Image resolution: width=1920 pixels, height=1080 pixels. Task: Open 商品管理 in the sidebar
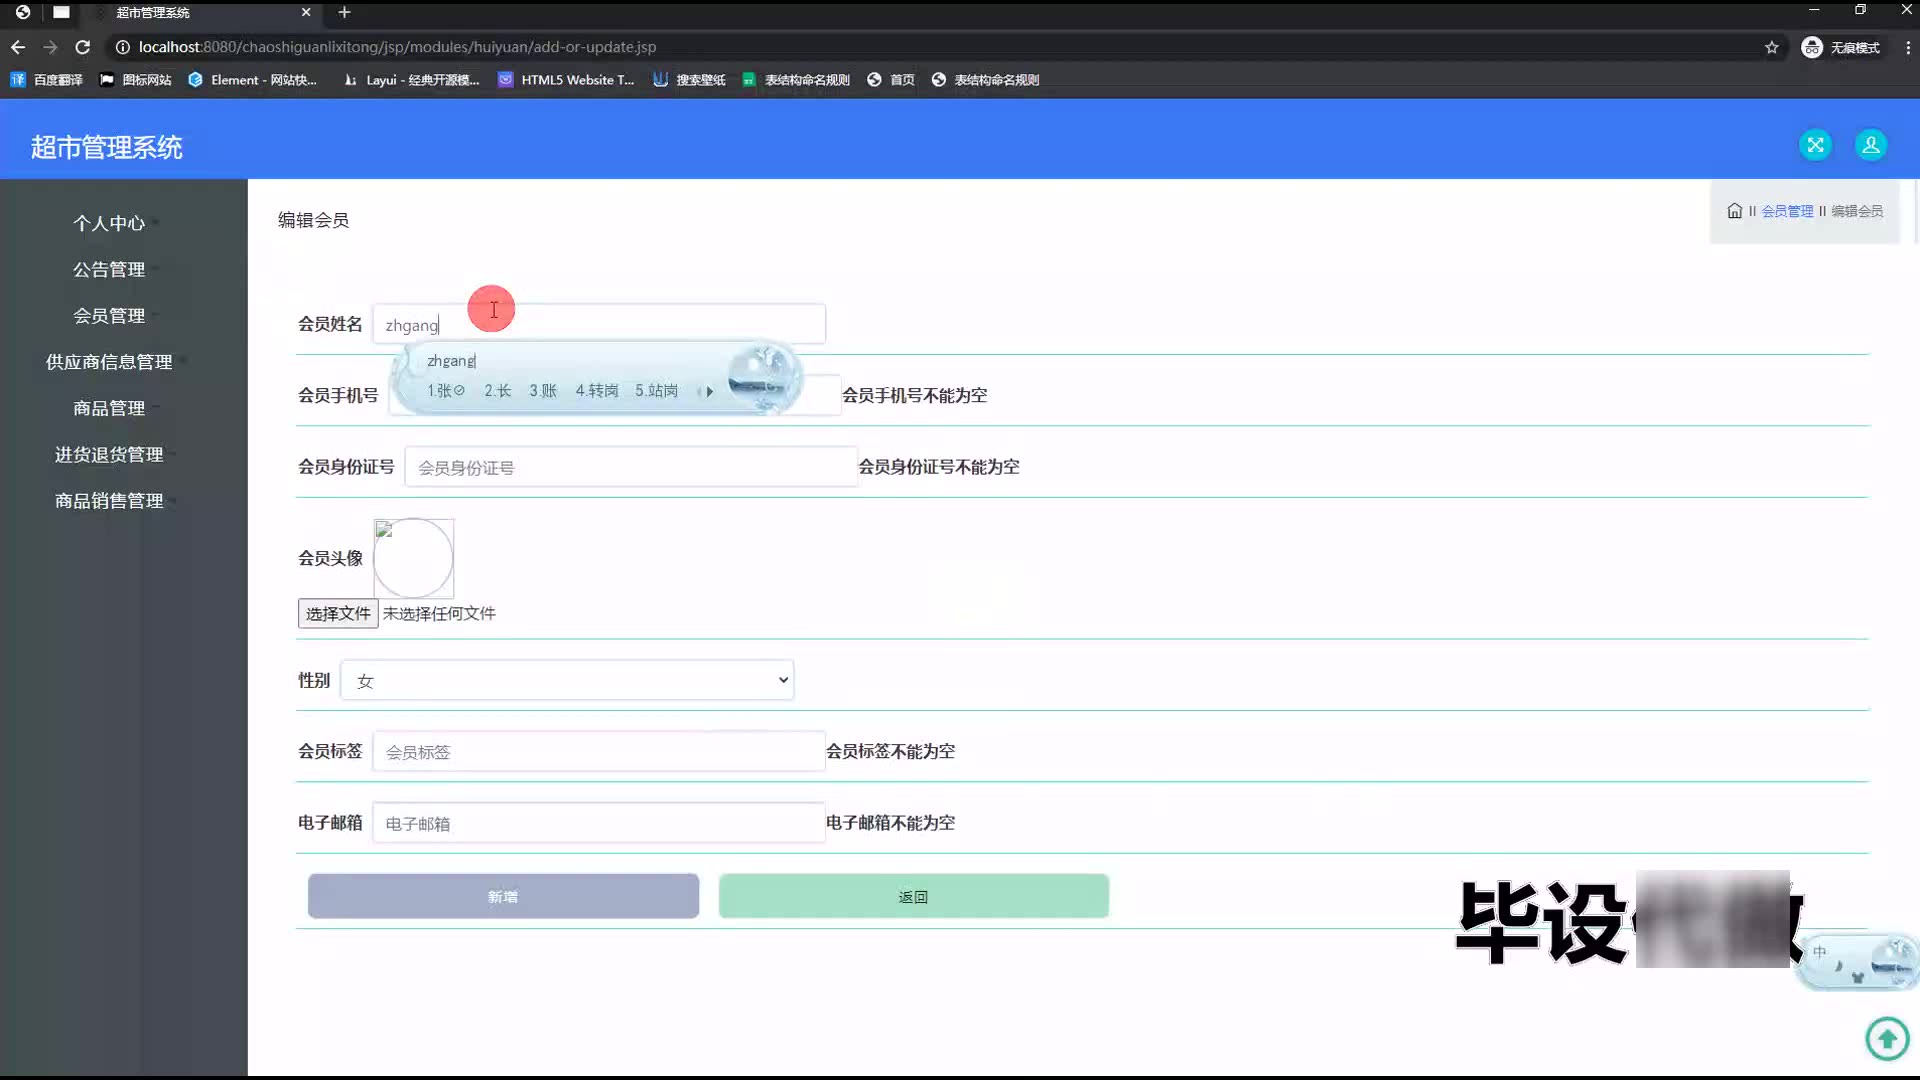109,408
